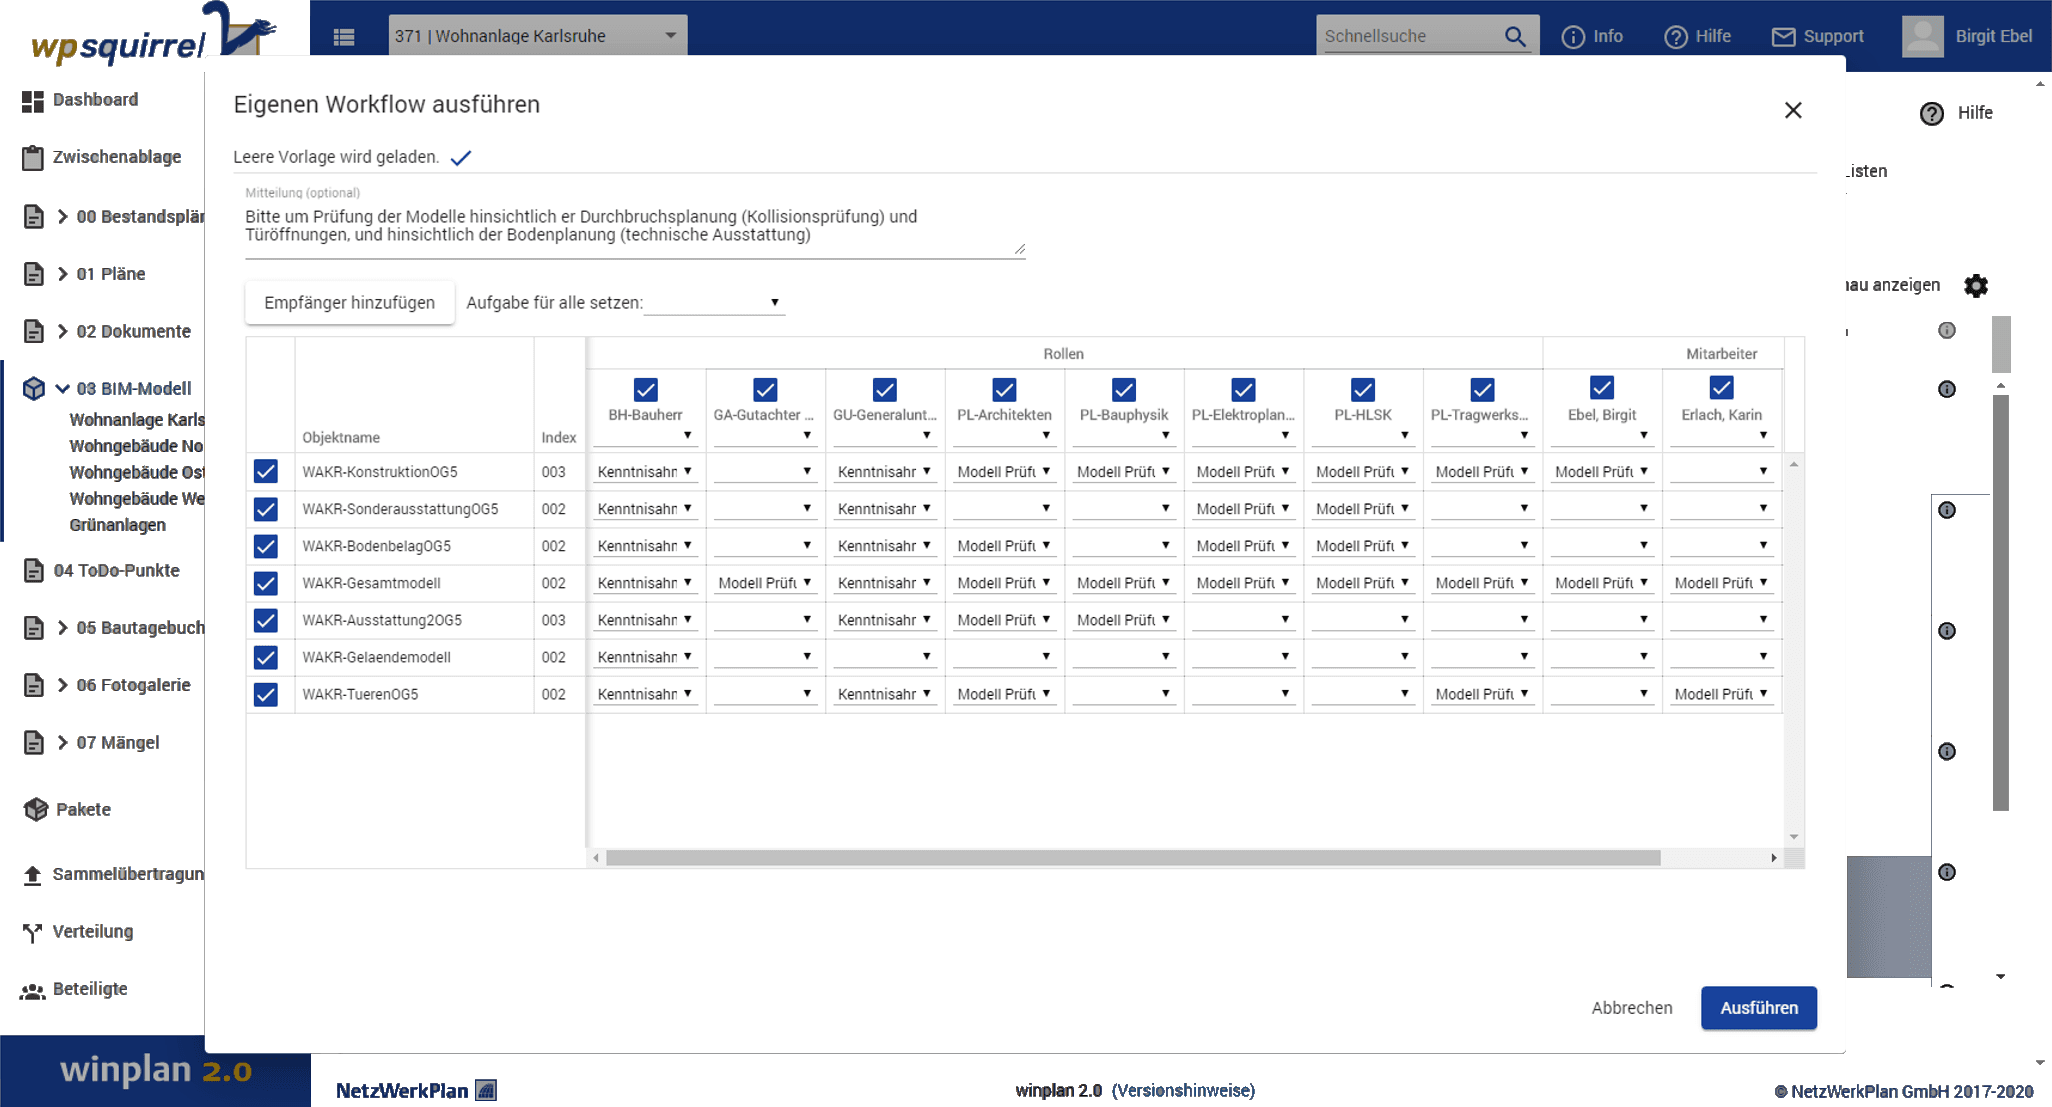Click the 07 Mängel document icon
The height and width of the screenshot is (1107, 2052).
click(x=34, y=743)
